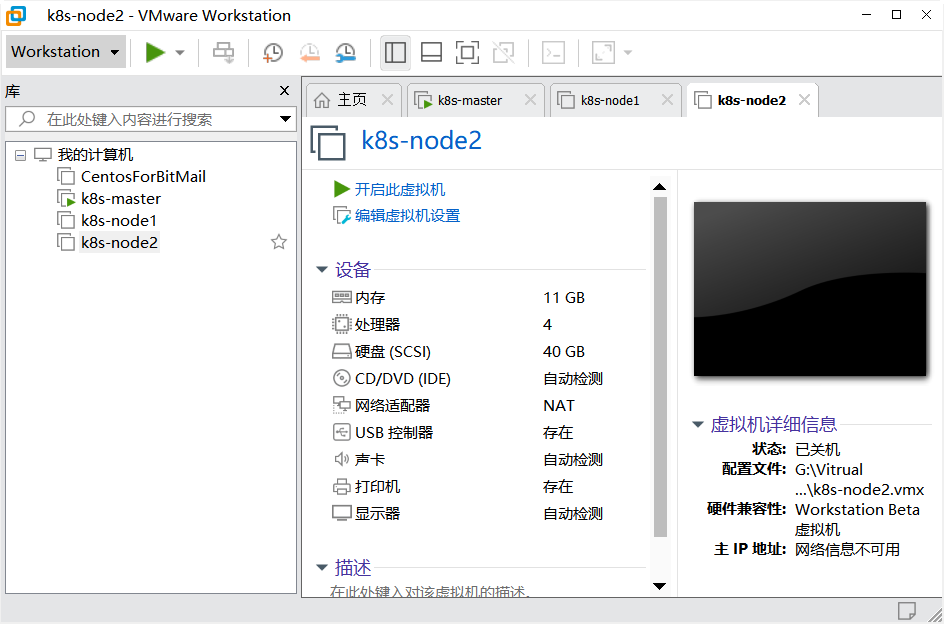Image resolution: width=944 pixels, height=624 pixels.
Task: Click the home icon on 主页 tab
Action: (x=323, y=100)
